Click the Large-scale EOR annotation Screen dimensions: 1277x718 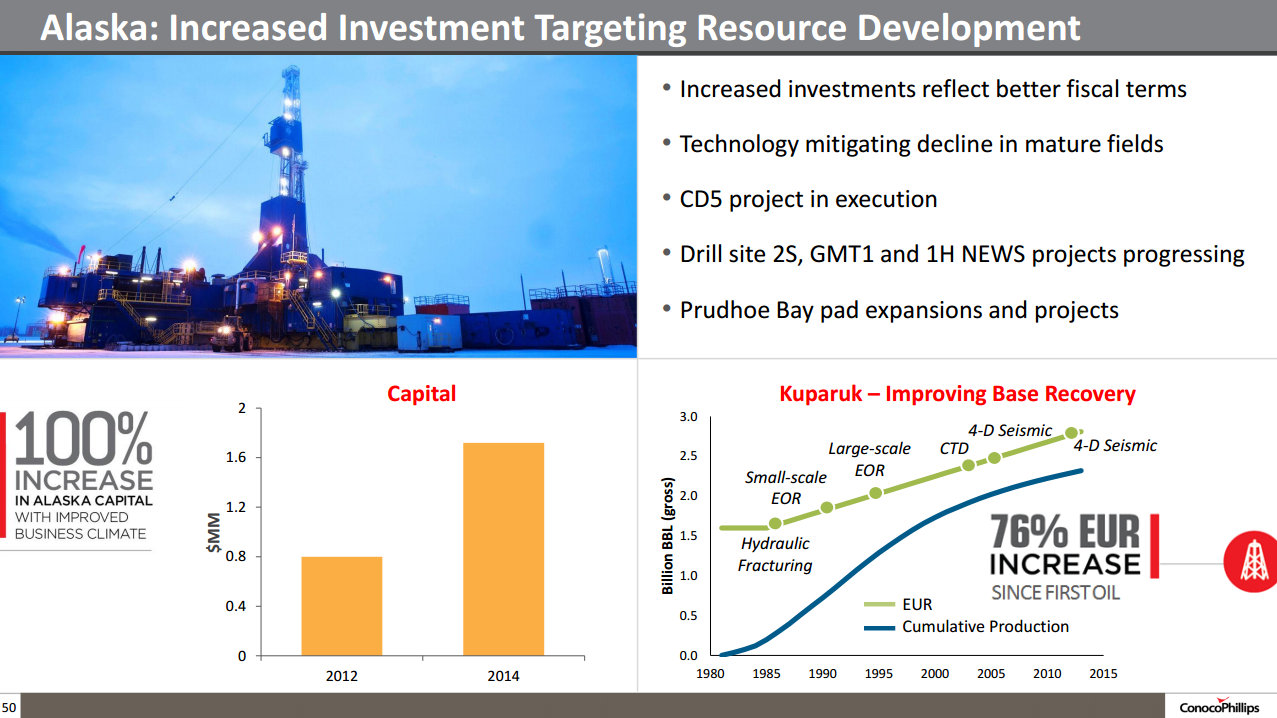point(868,459)
